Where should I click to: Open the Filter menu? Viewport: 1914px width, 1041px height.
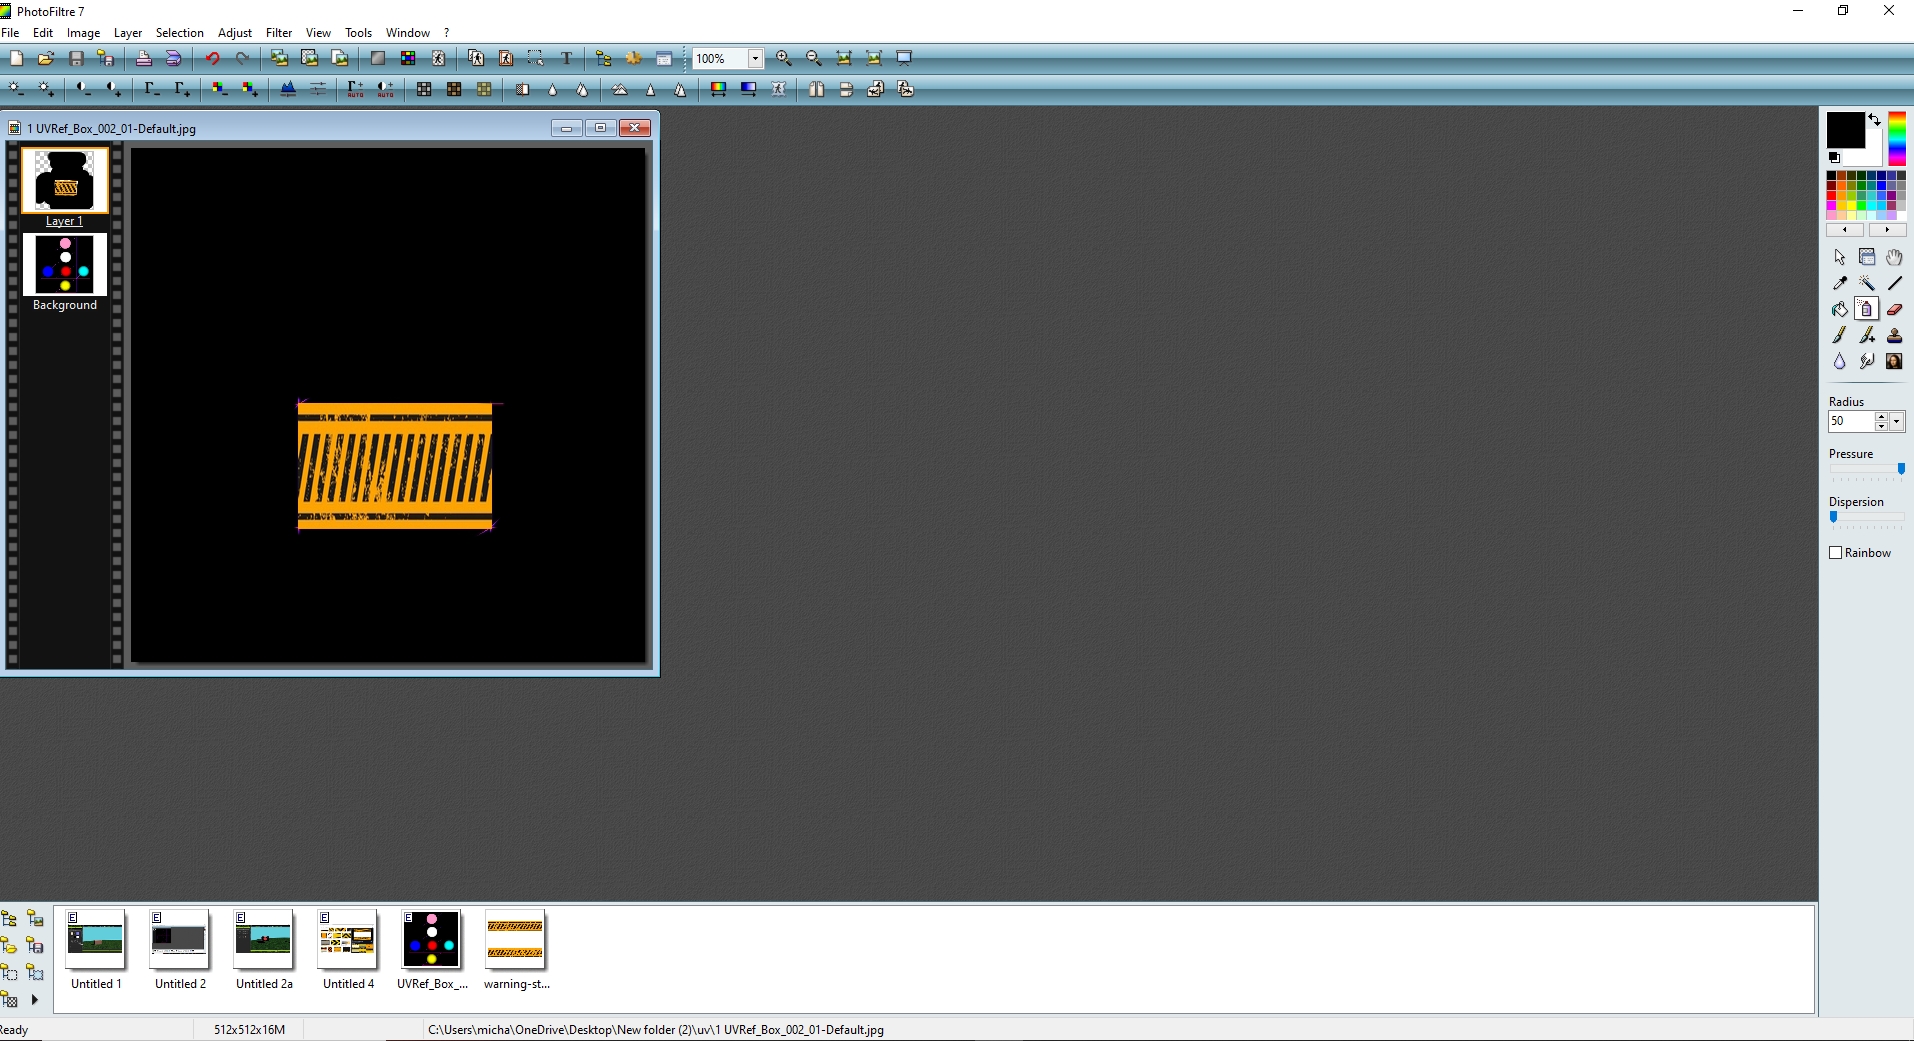click(x=278, y=33)
